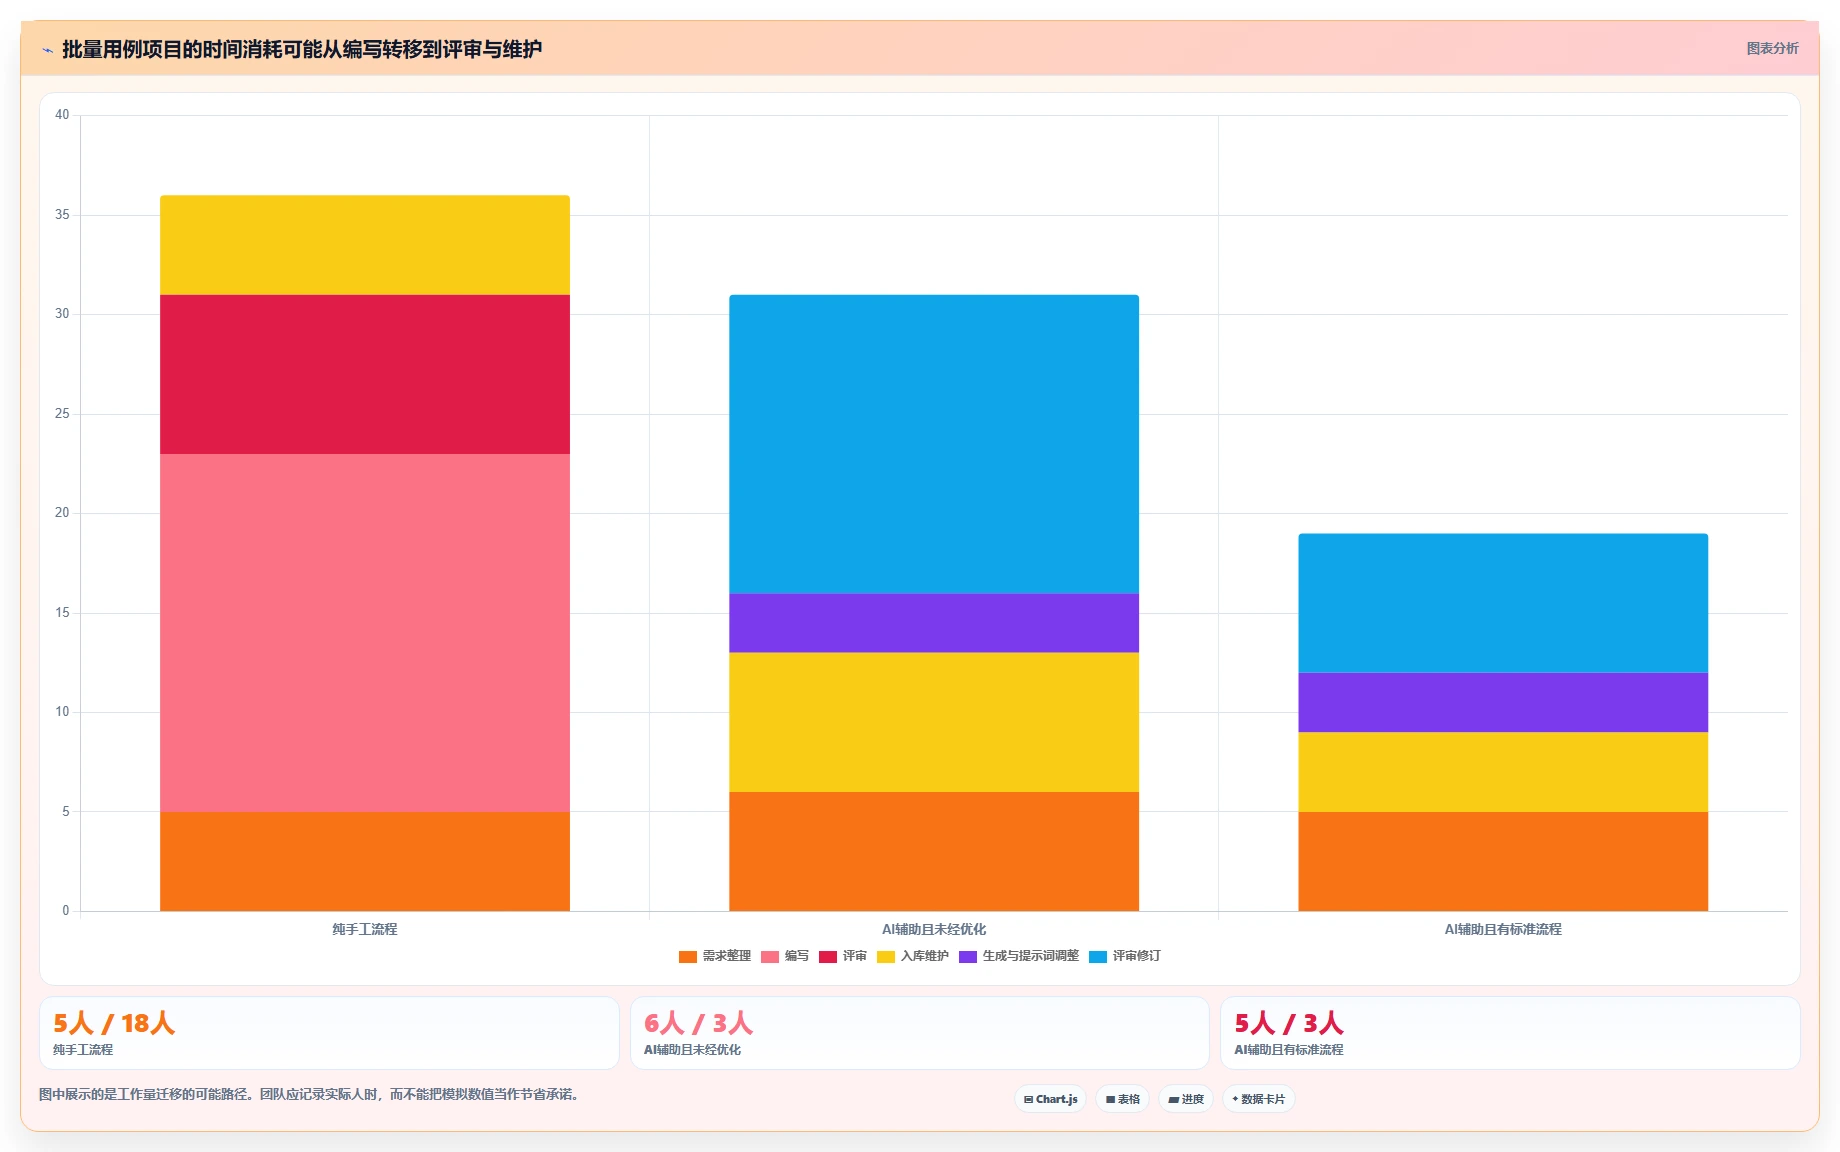Click the y-axis value 20
Viewport: 1840px width, 1152px height.
tap(62, 513)
